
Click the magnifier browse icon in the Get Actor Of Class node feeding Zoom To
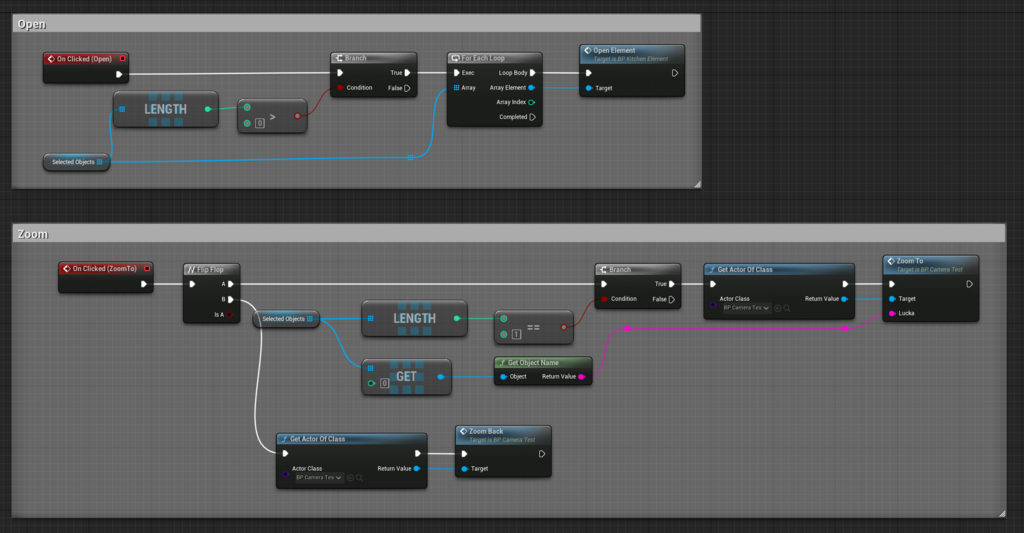[789, 308]
